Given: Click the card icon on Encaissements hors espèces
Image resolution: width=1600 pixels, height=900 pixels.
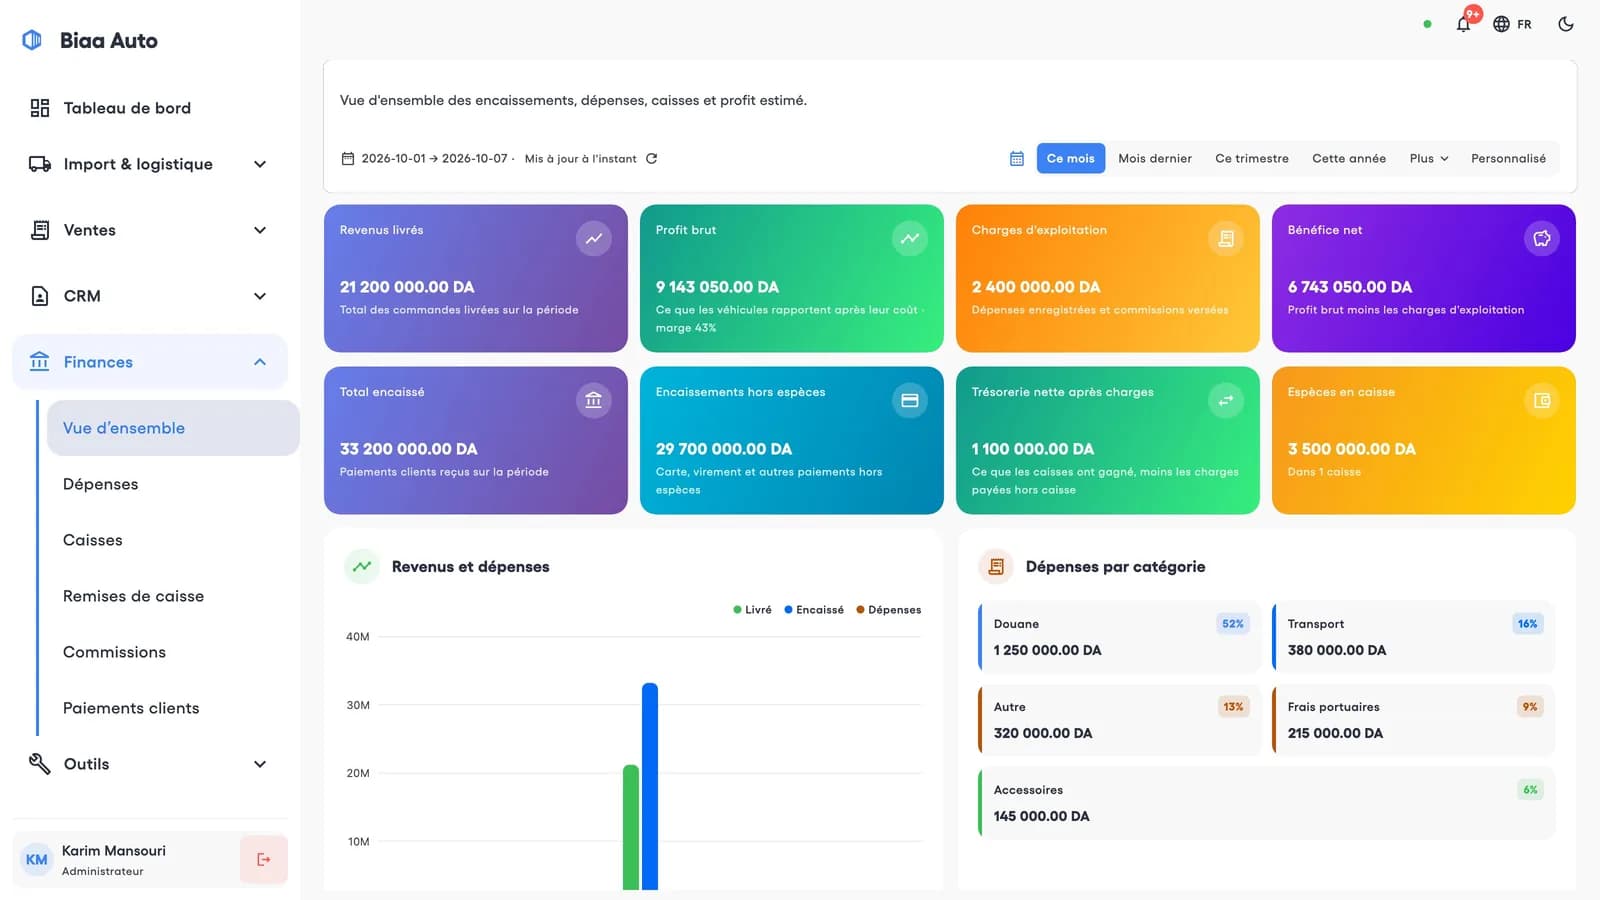Looking at the screenshot, I should tap(910, 401).
